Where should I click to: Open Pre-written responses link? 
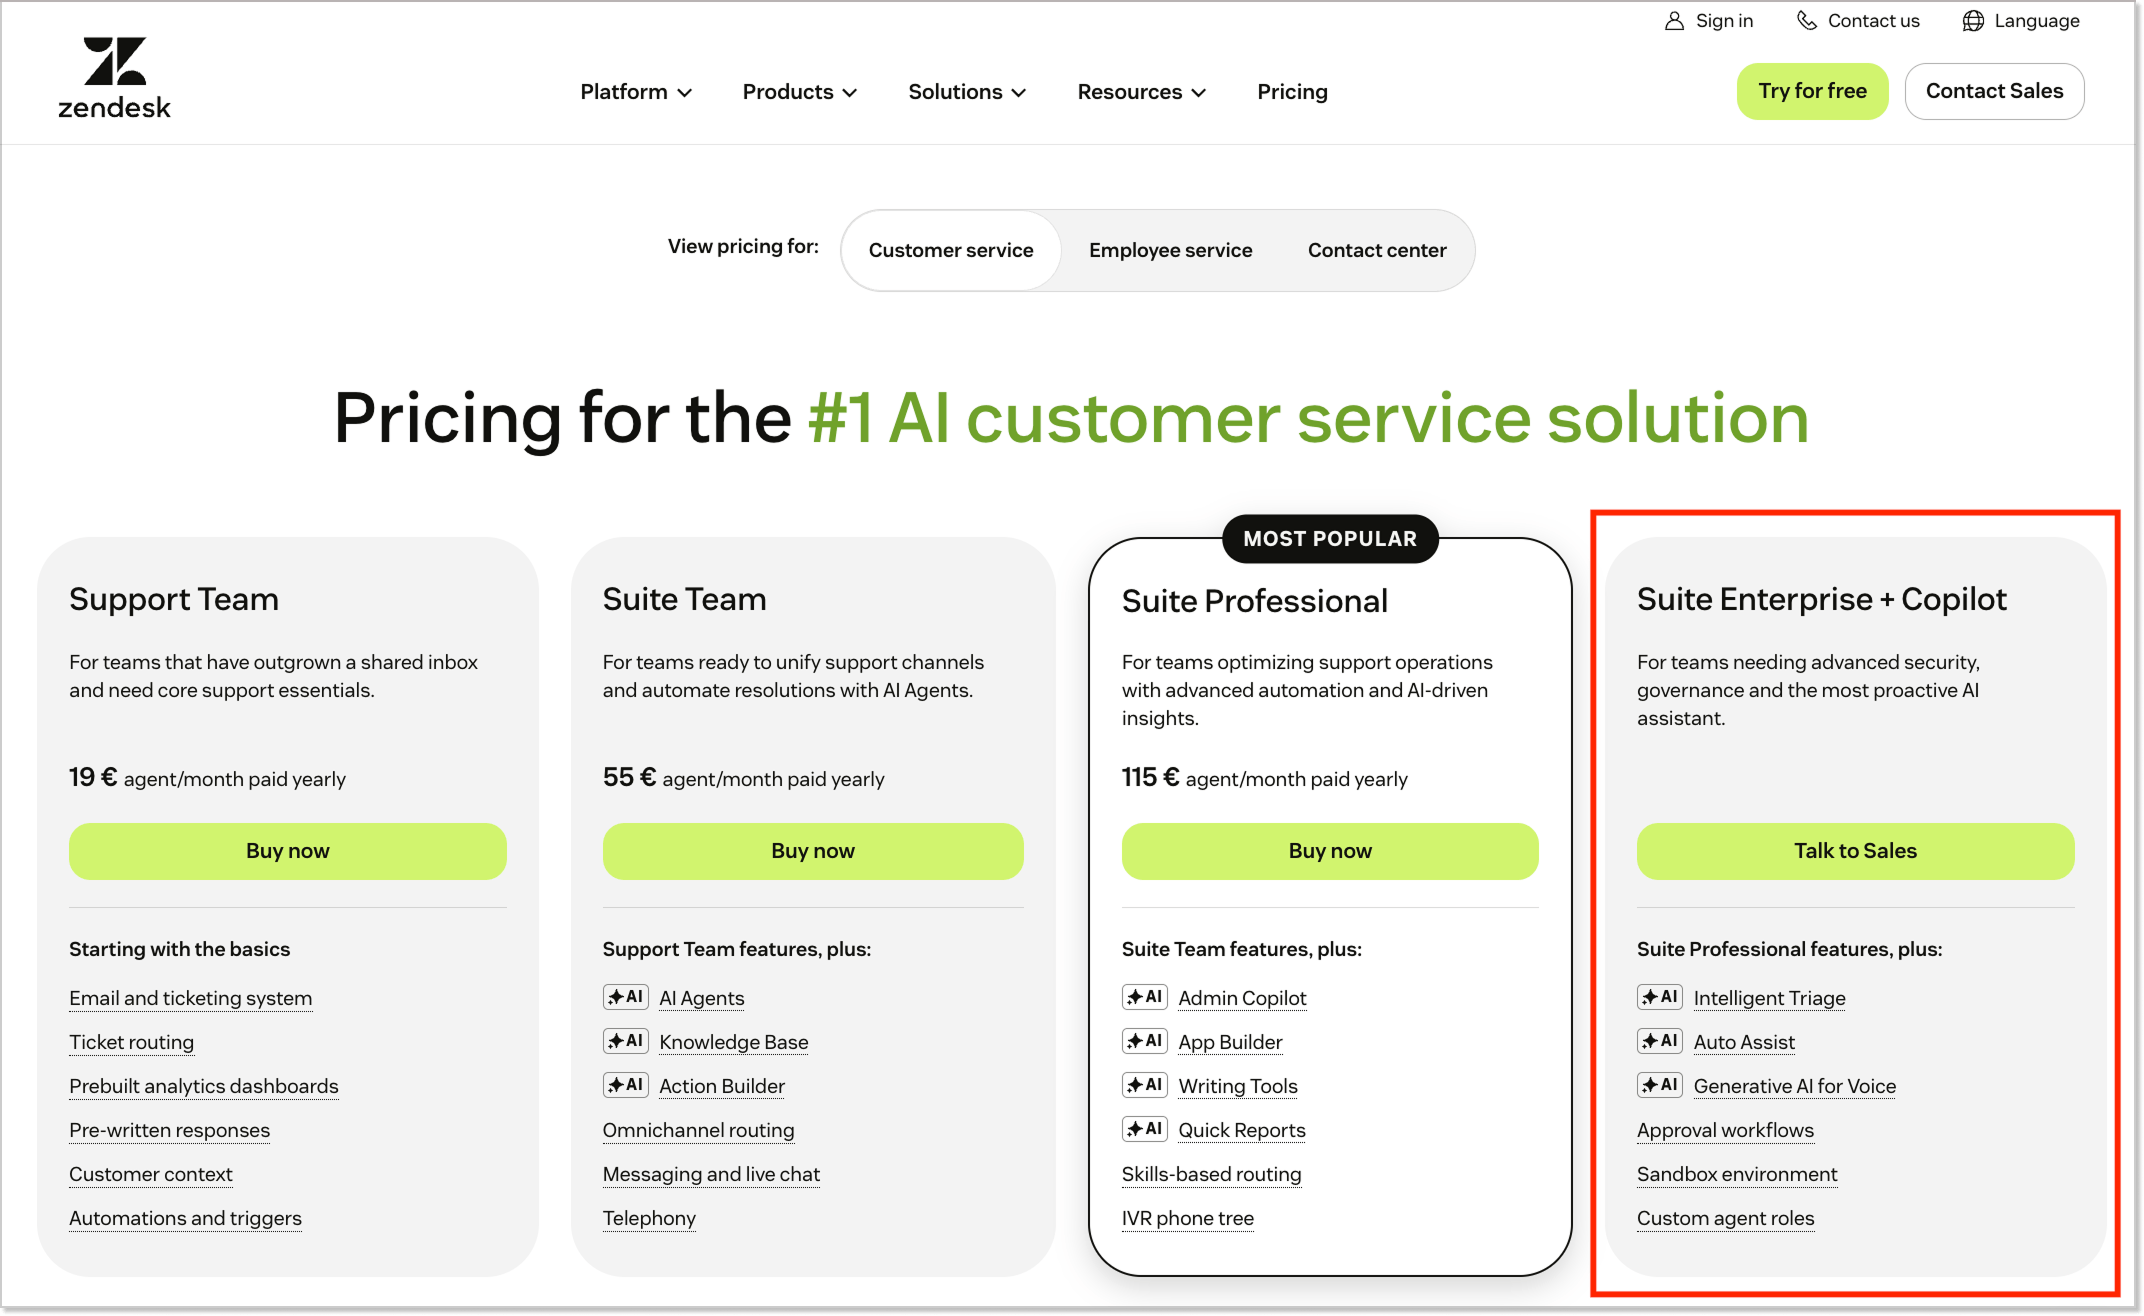(170, 1130)
